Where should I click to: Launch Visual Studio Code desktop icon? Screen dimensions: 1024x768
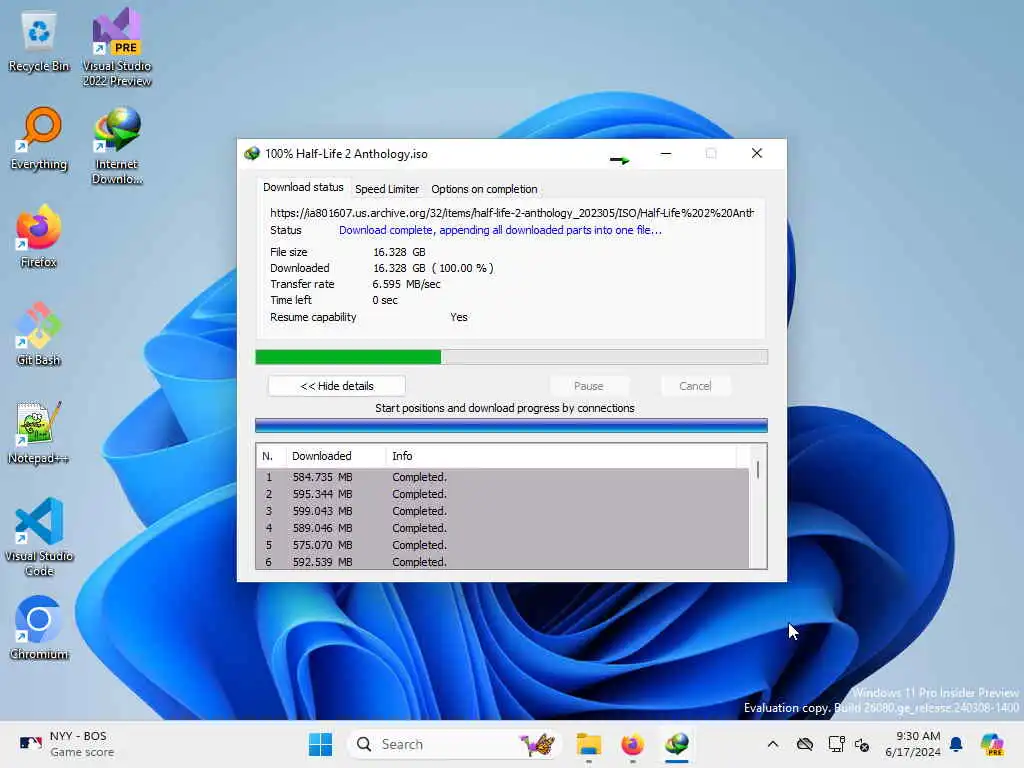tap(39, 537)
